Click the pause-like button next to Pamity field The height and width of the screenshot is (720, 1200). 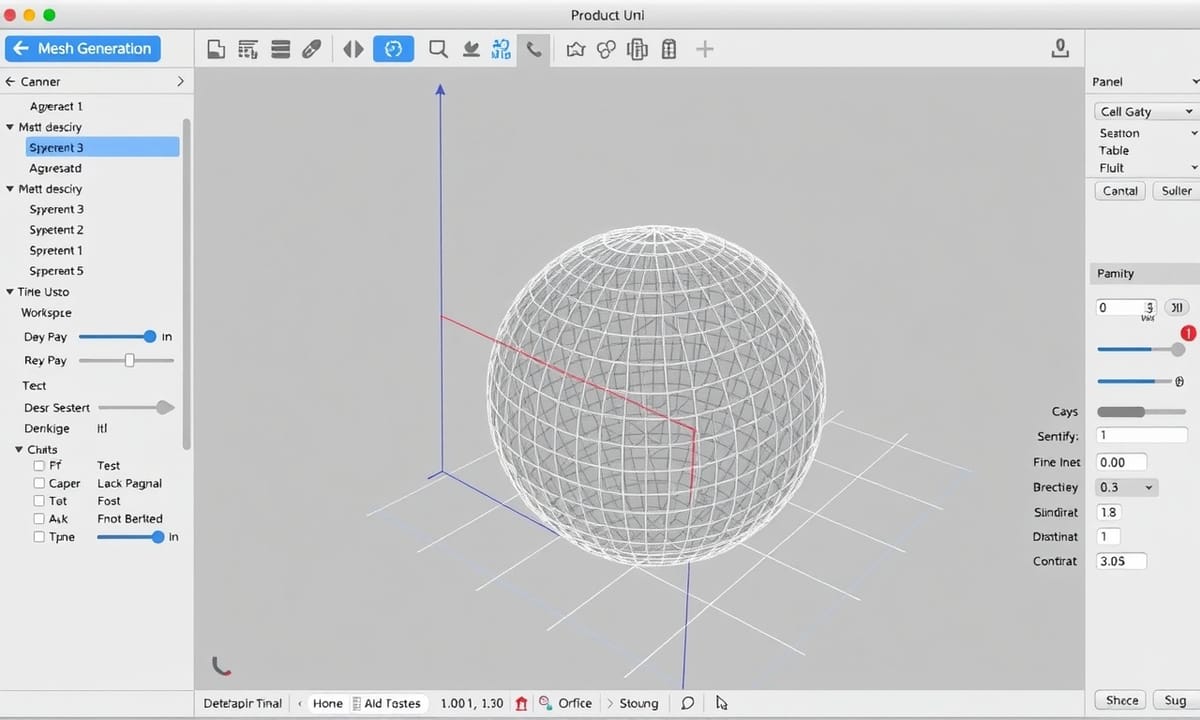tap(1177, 308)
